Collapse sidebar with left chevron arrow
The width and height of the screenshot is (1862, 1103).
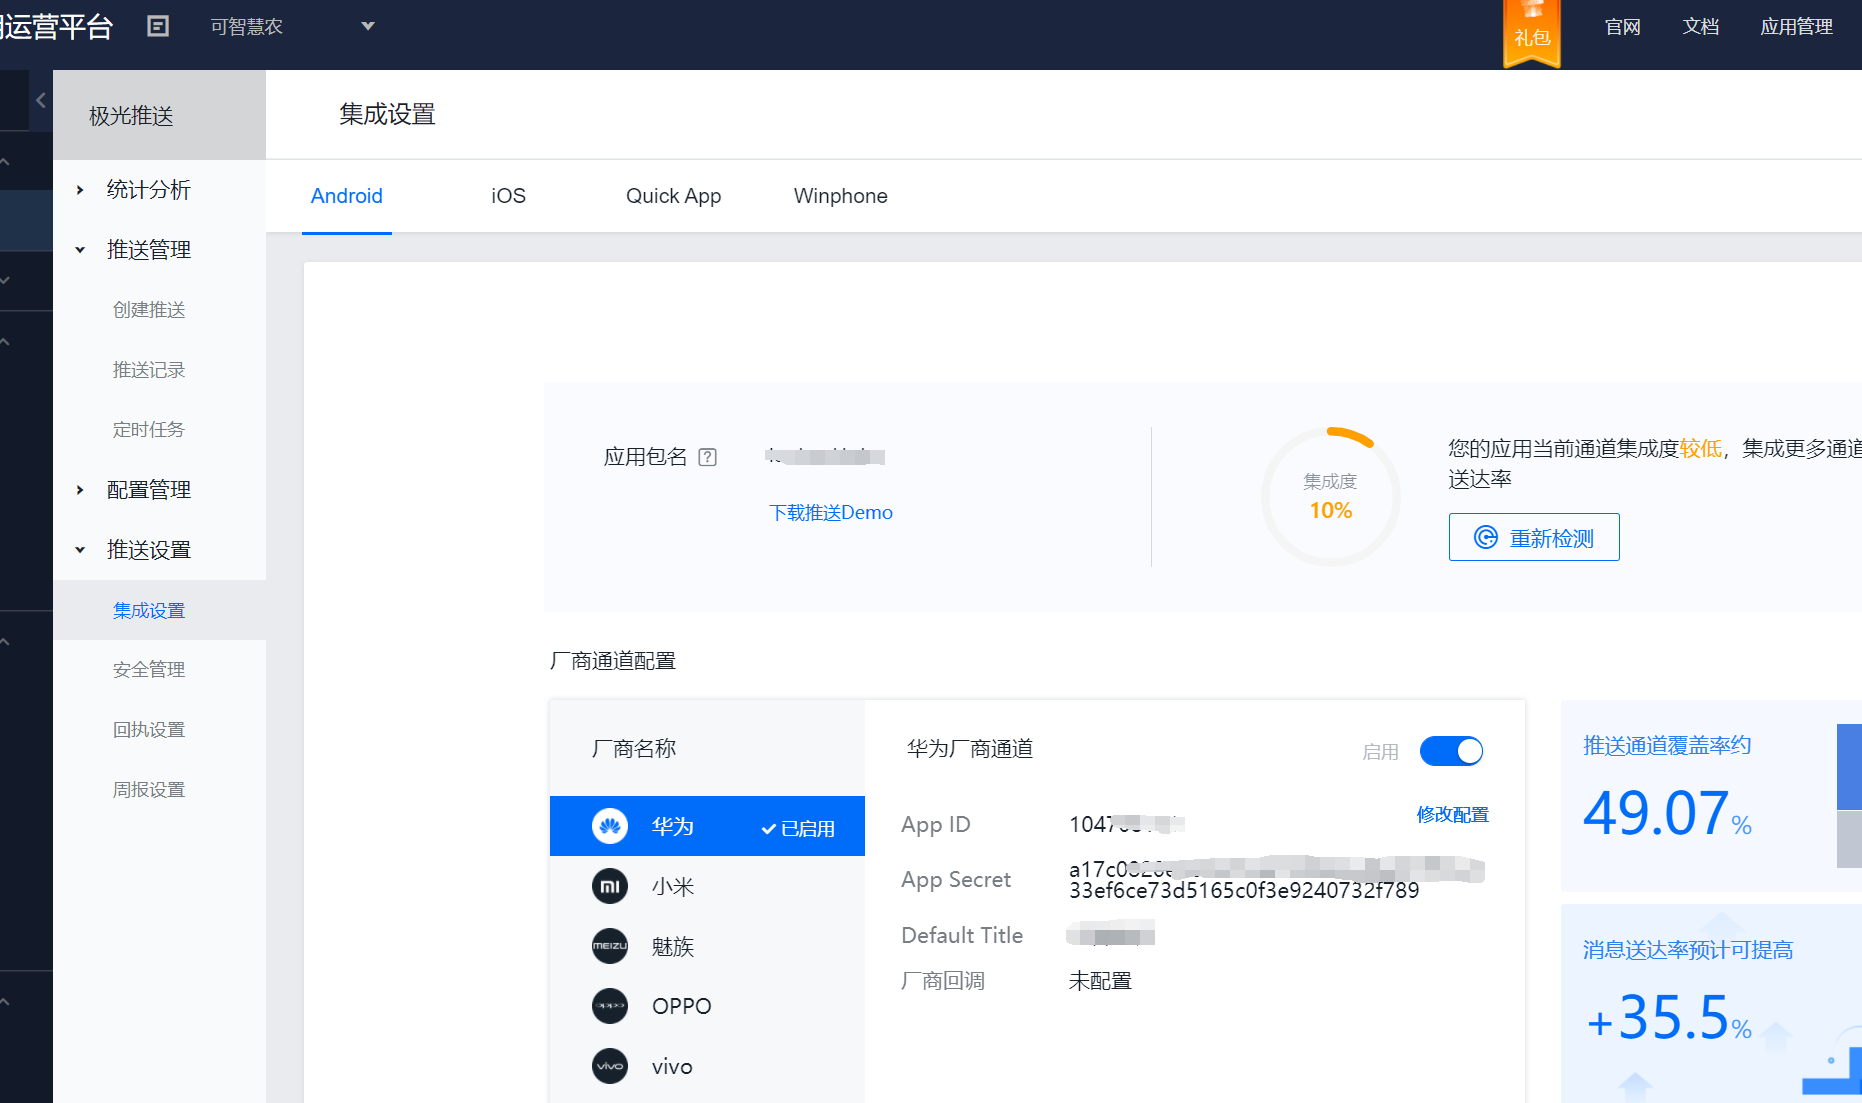point(41,100)
